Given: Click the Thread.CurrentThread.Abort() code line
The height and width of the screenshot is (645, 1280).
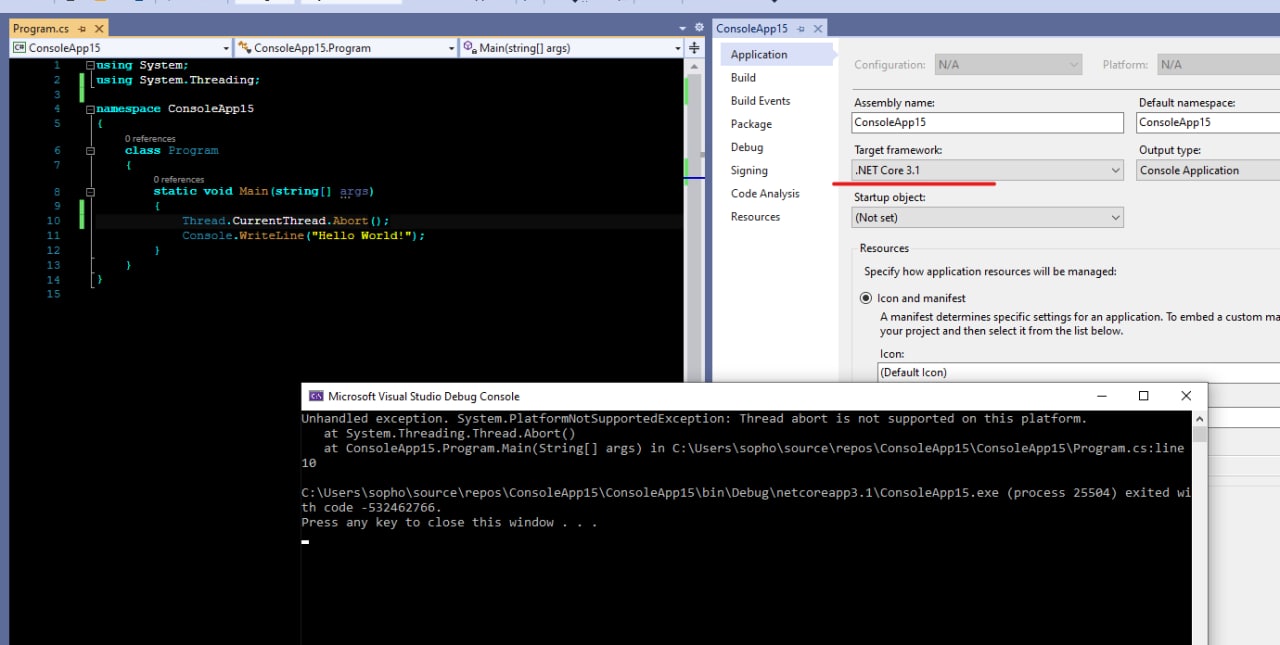Looking at the screenshot, I should coord(285,221).
